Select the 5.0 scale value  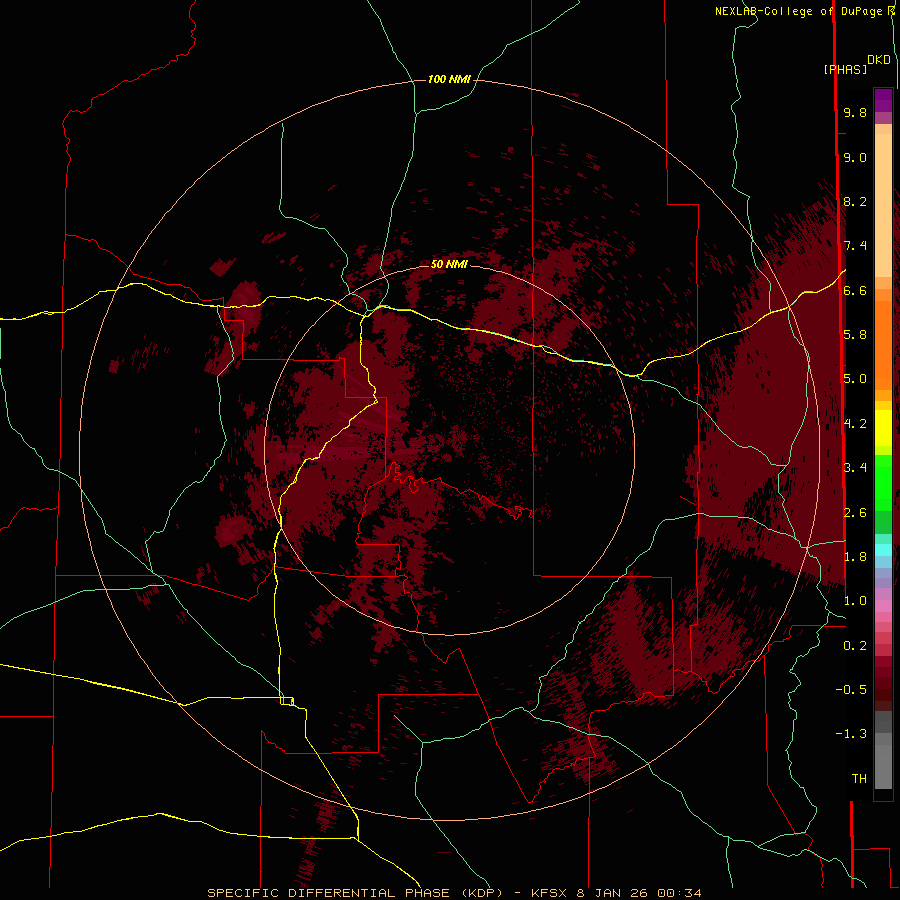(x=855, y=379)
